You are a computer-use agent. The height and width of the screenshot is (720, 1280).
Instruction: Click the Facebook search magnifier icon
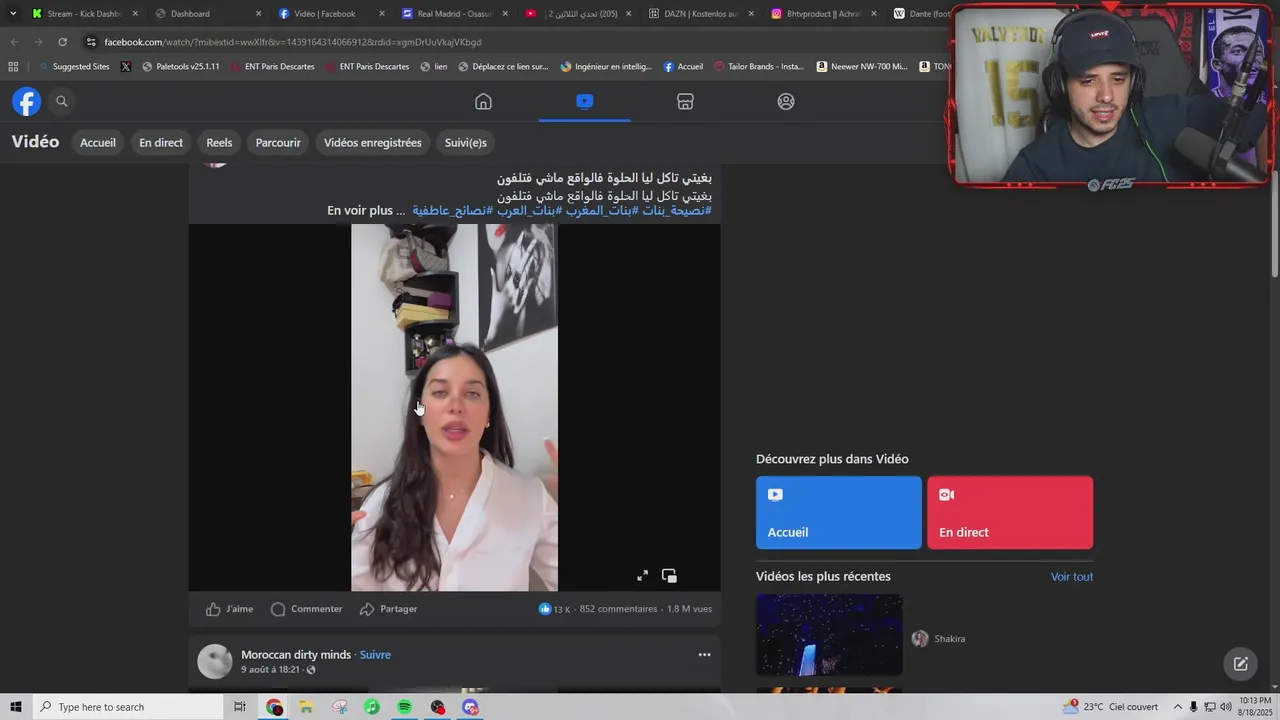[x=62, y=101]
